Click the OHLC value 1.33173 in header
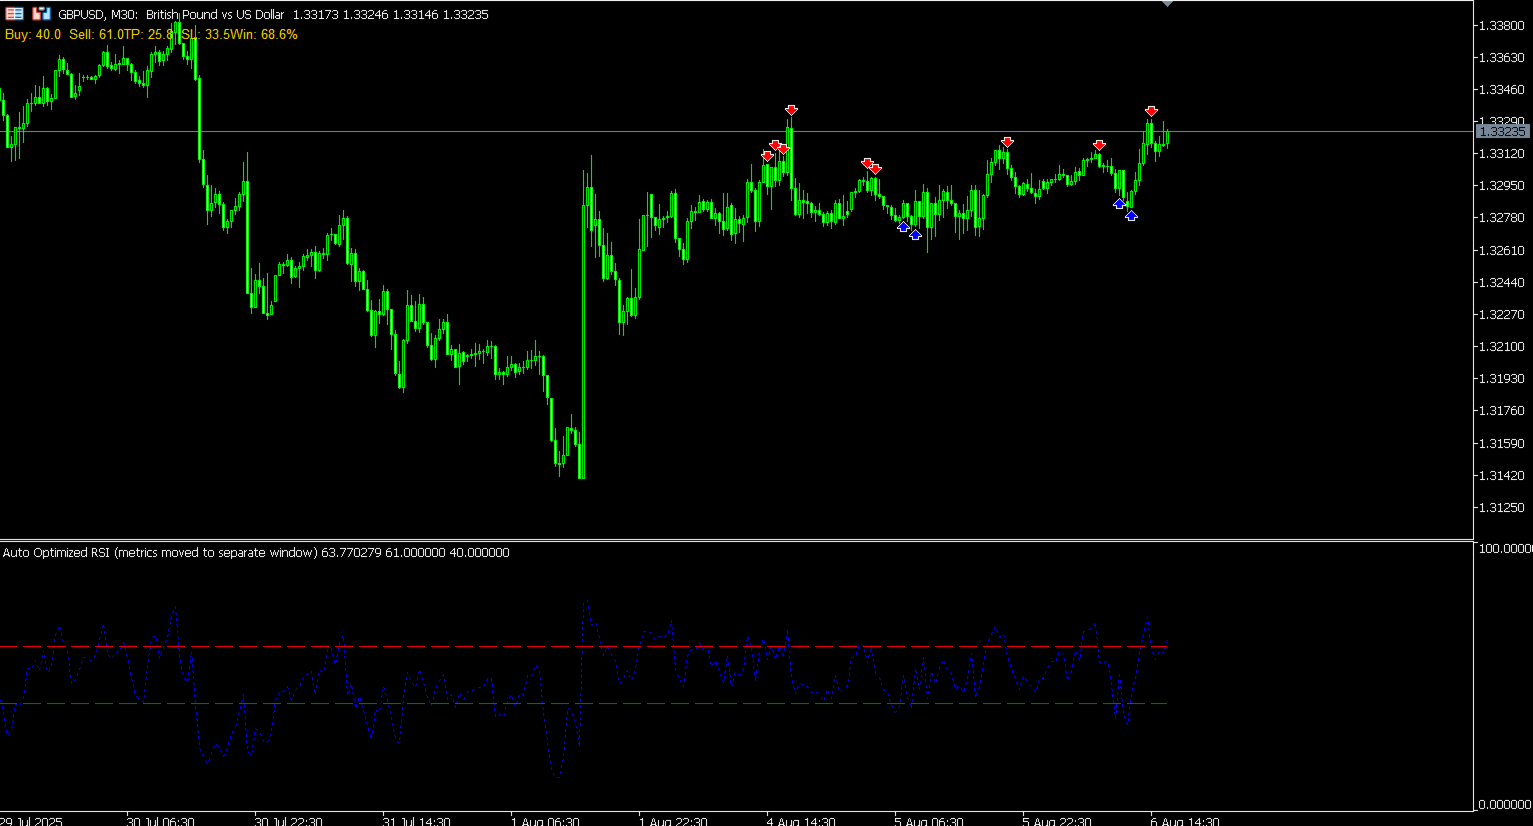This screenshot has height=826, width=1533. [x=314, y=15]
